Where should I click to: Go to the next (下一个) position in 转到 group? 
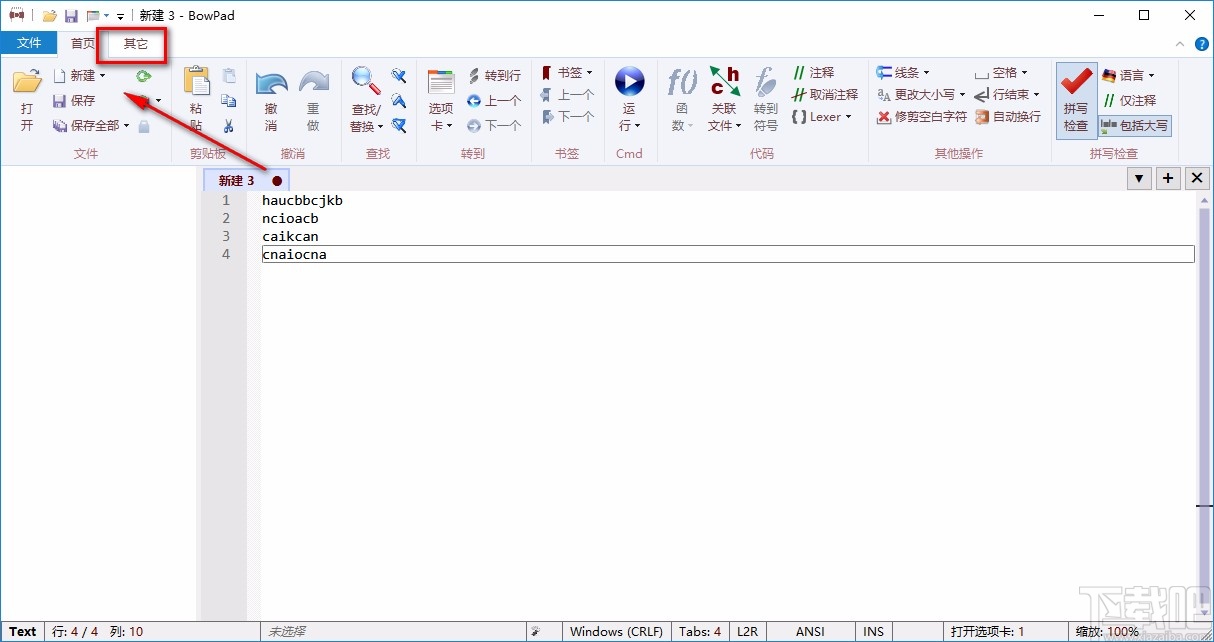coord(494,125)
